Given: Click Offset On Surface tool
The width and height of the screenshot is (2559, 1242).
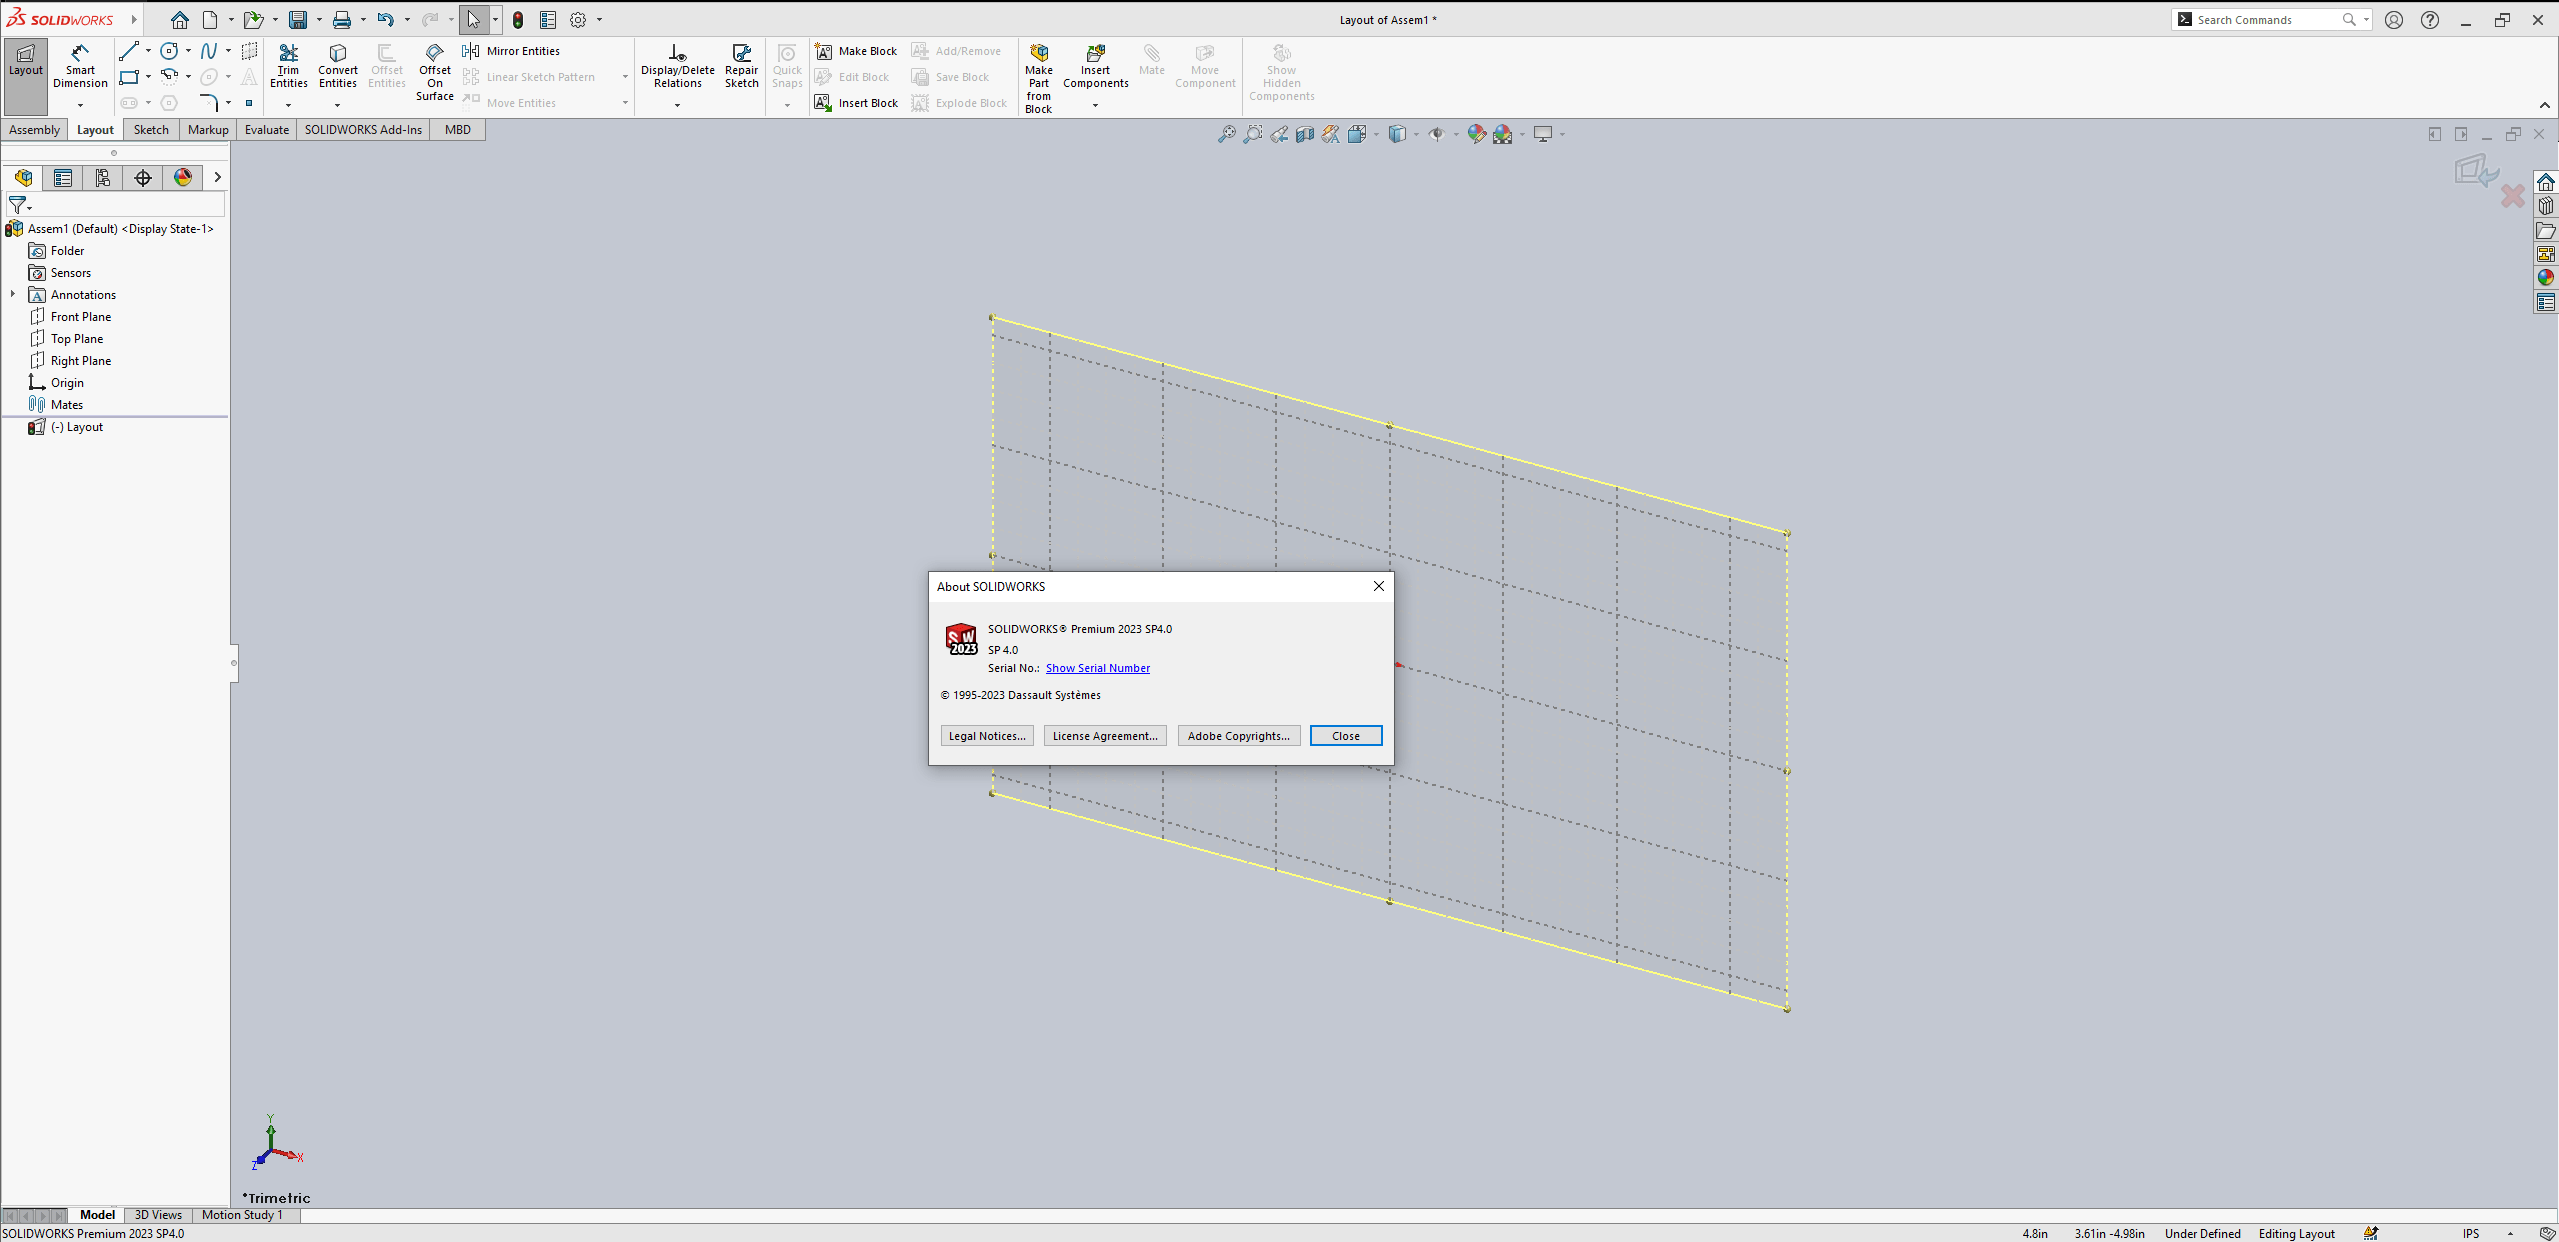Looking at the screenshot, I should click(x=435, y=72).
